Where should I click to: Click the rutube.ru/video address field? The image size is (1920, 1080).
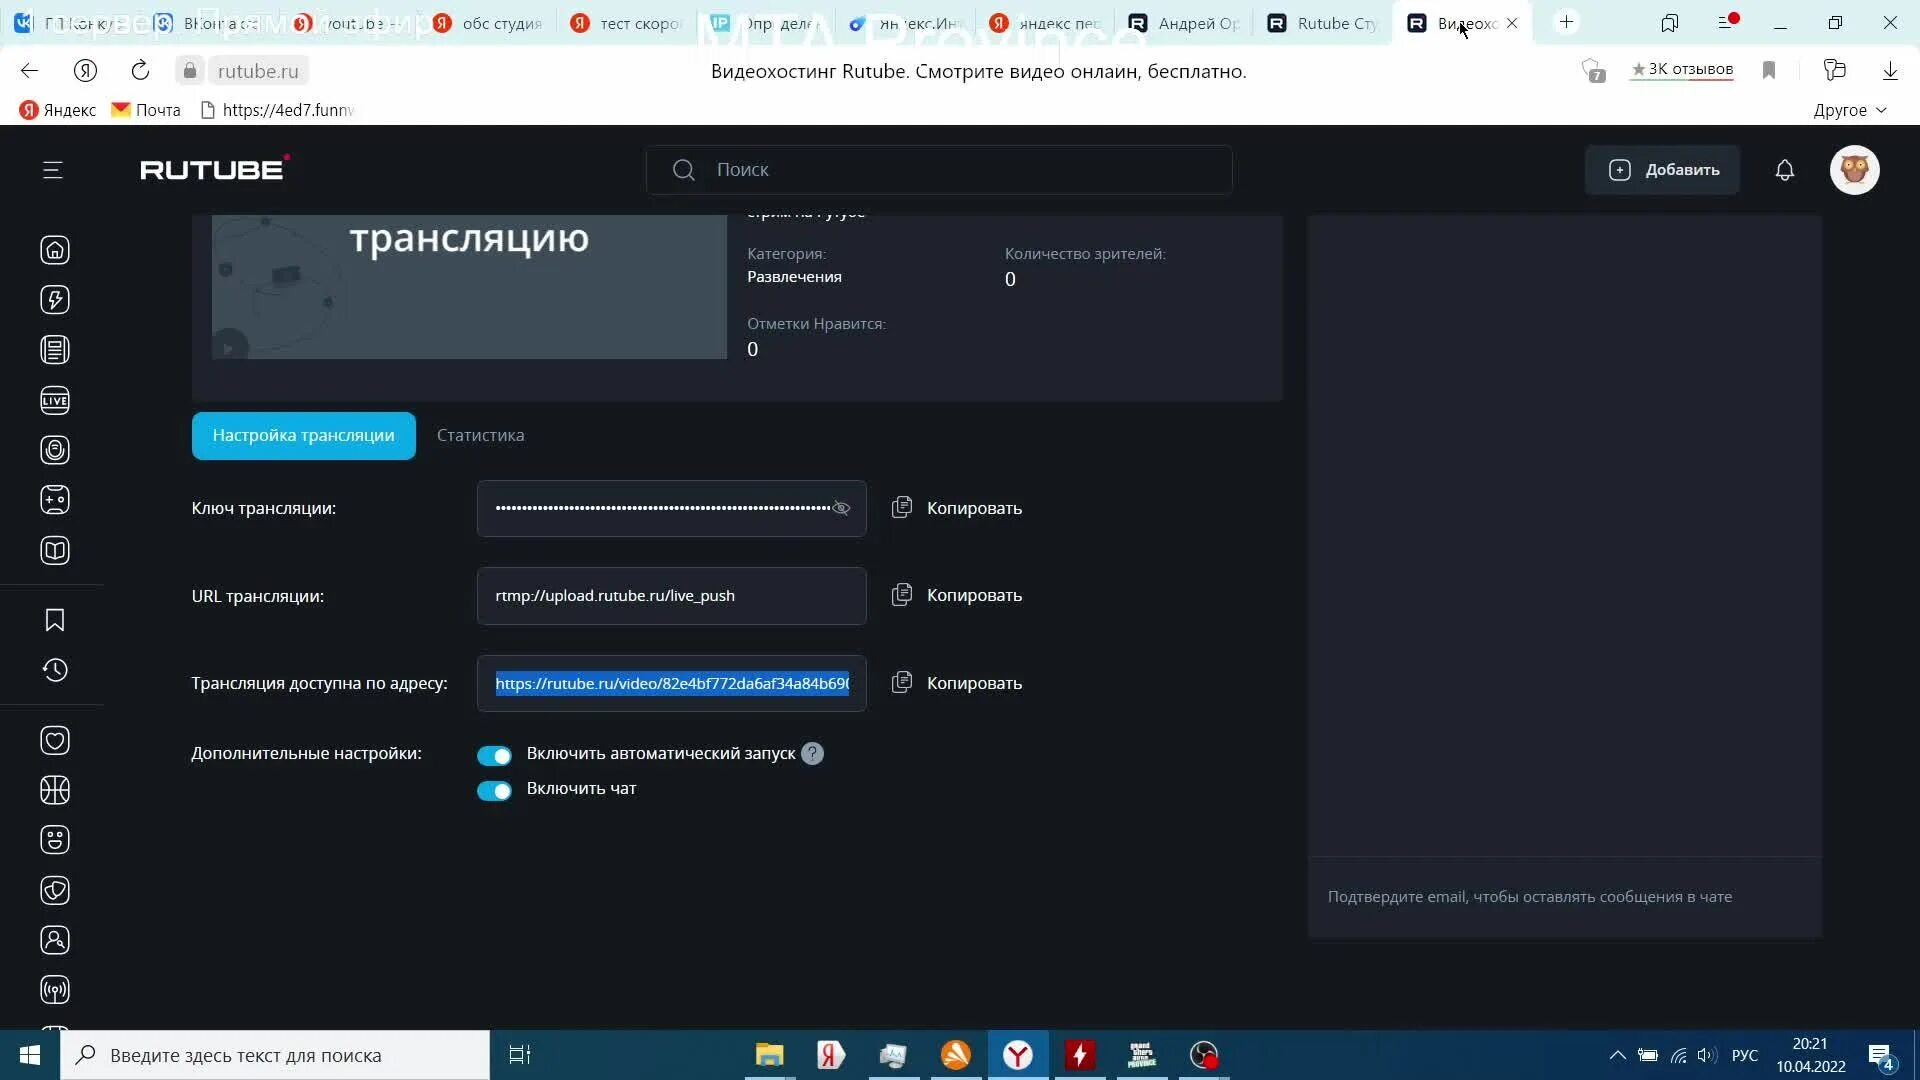pos(672,683)
